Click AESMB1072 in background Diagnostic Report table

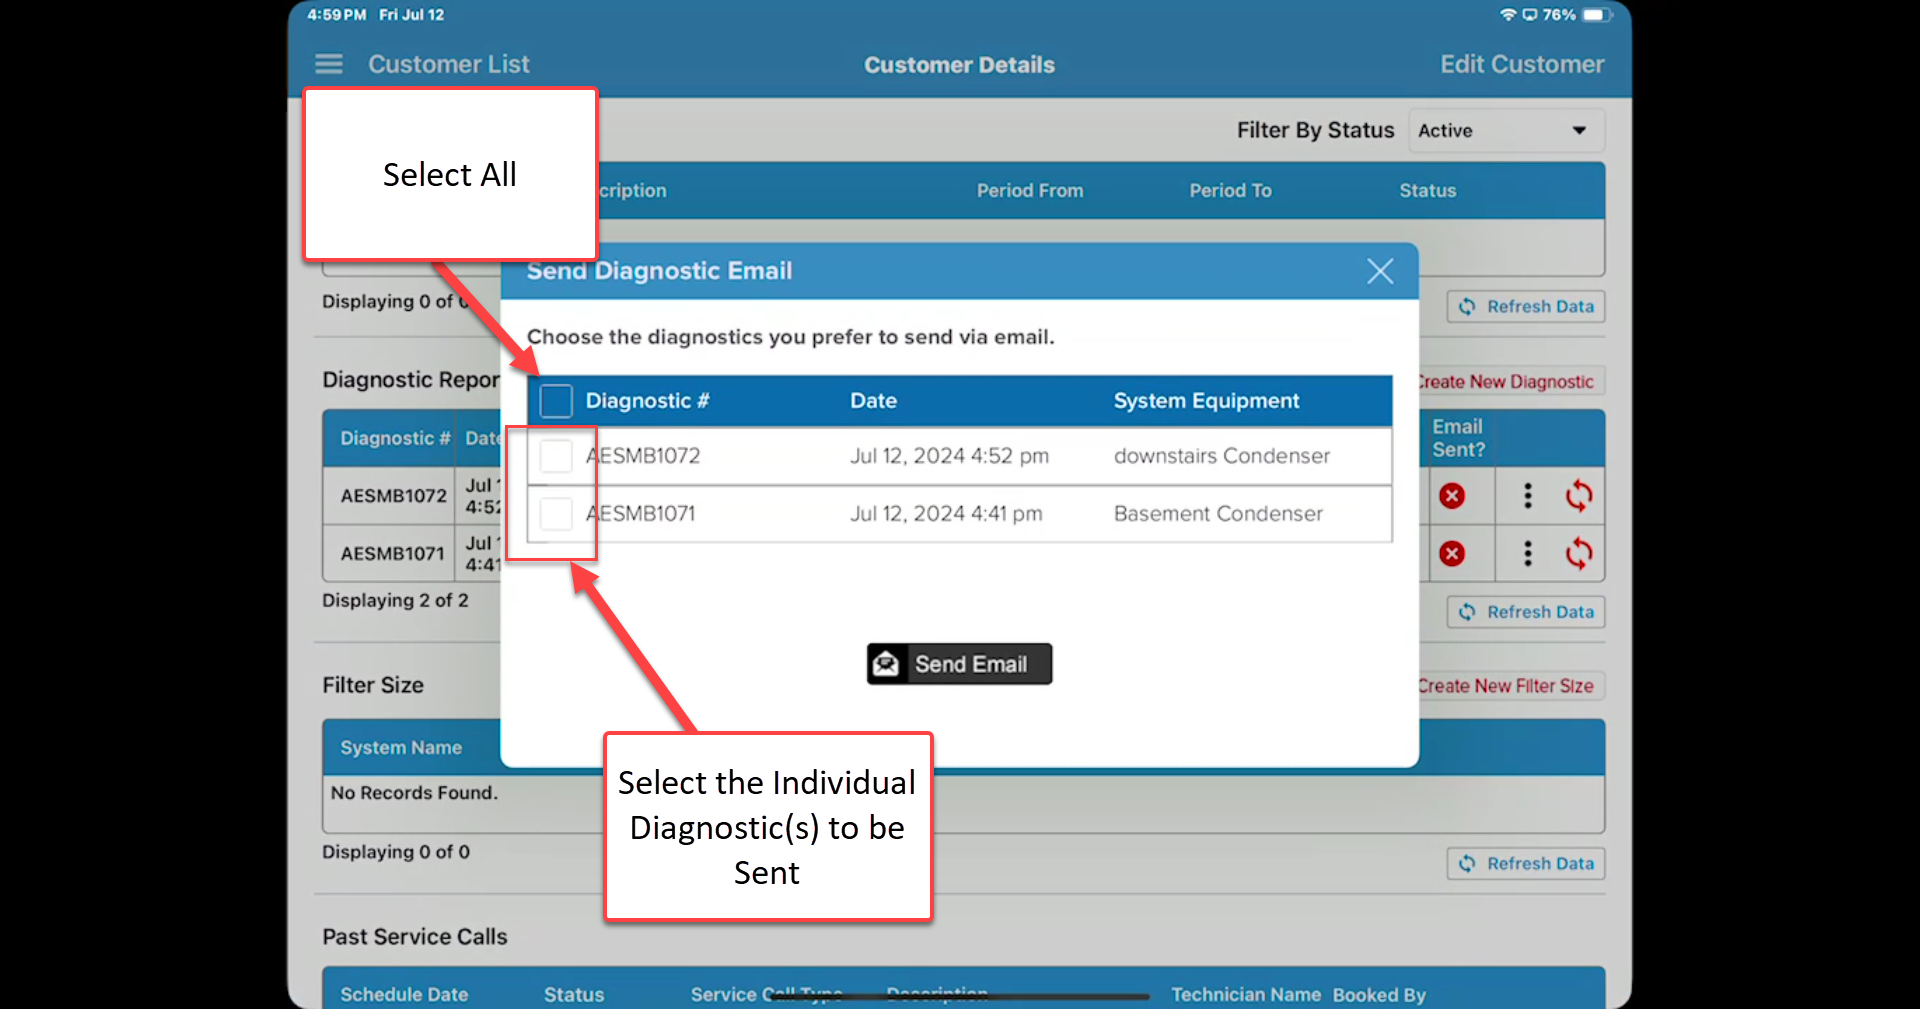393,496
